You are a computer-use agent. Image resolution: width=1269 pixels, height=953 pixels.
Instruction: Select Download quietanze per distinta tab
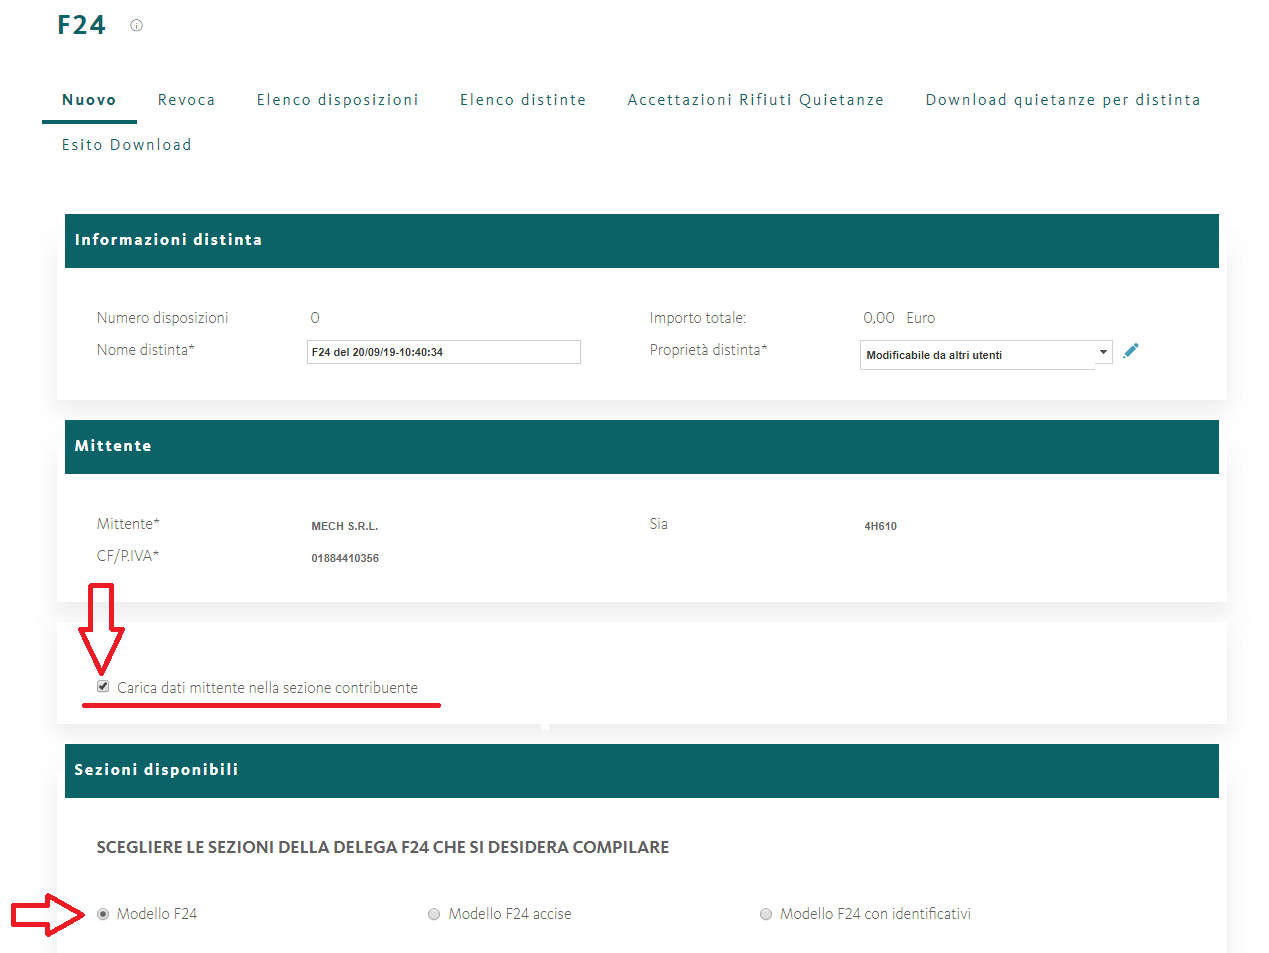[x=1062, y=100]
